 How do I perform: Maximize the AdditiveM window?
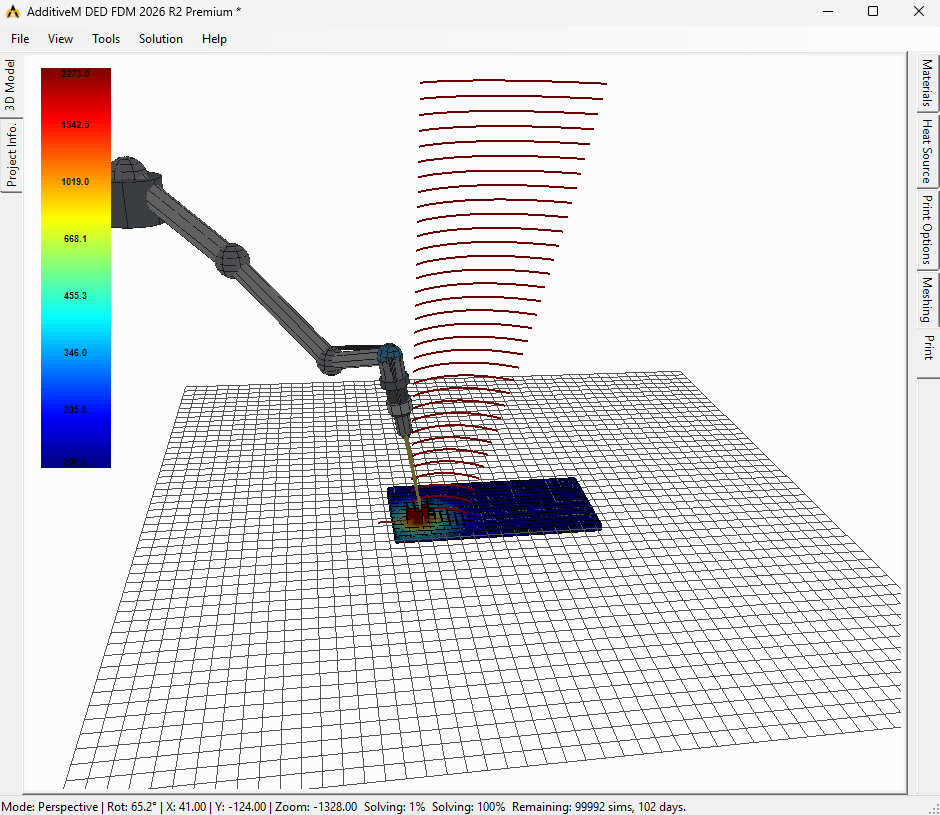[x=872, y=11]
